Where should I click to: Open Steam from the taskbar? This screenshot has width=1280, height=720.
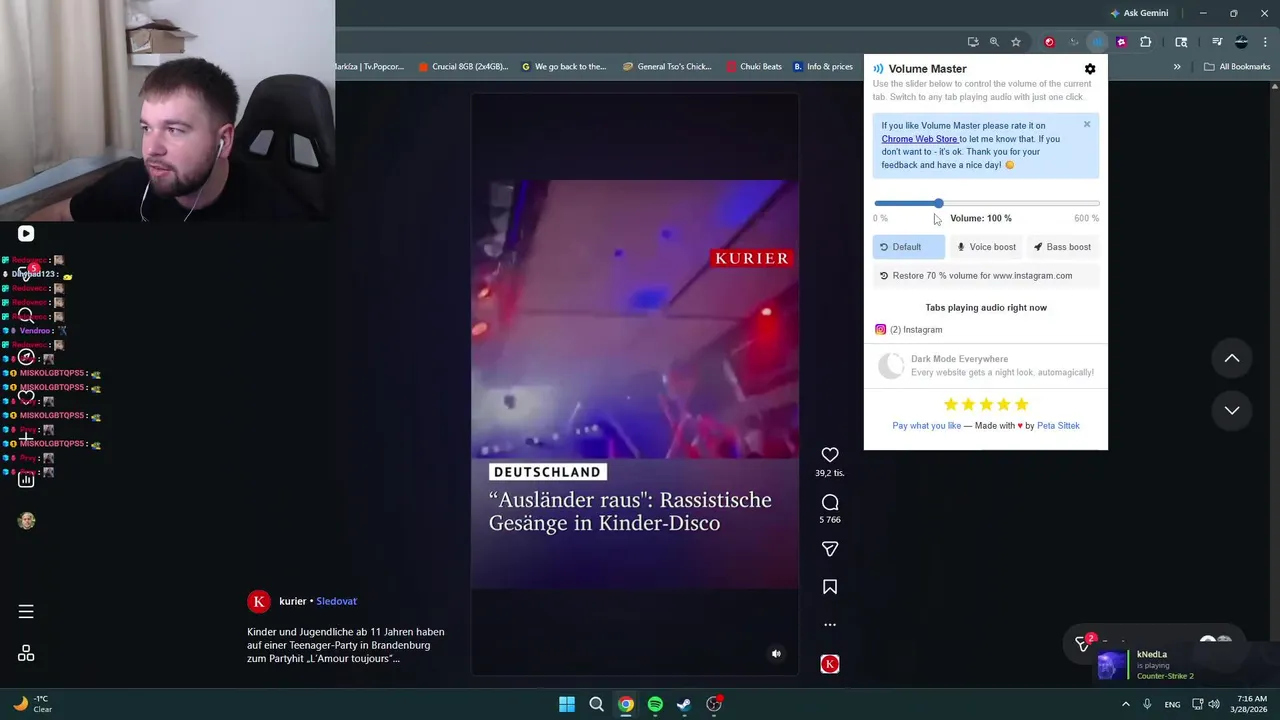[x=684, y=704]
